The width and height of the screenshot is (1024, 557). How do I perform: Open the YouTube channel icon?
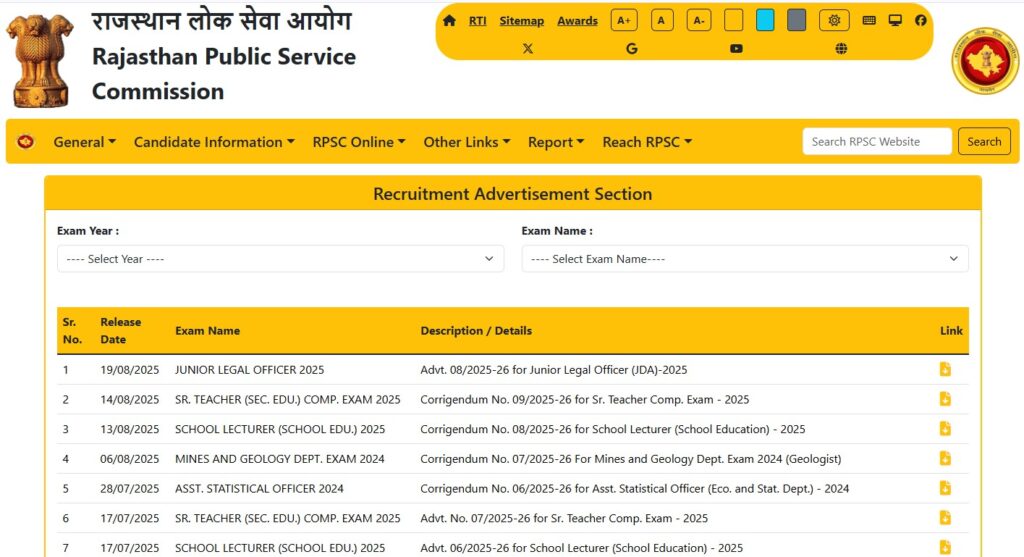point(736,48)
